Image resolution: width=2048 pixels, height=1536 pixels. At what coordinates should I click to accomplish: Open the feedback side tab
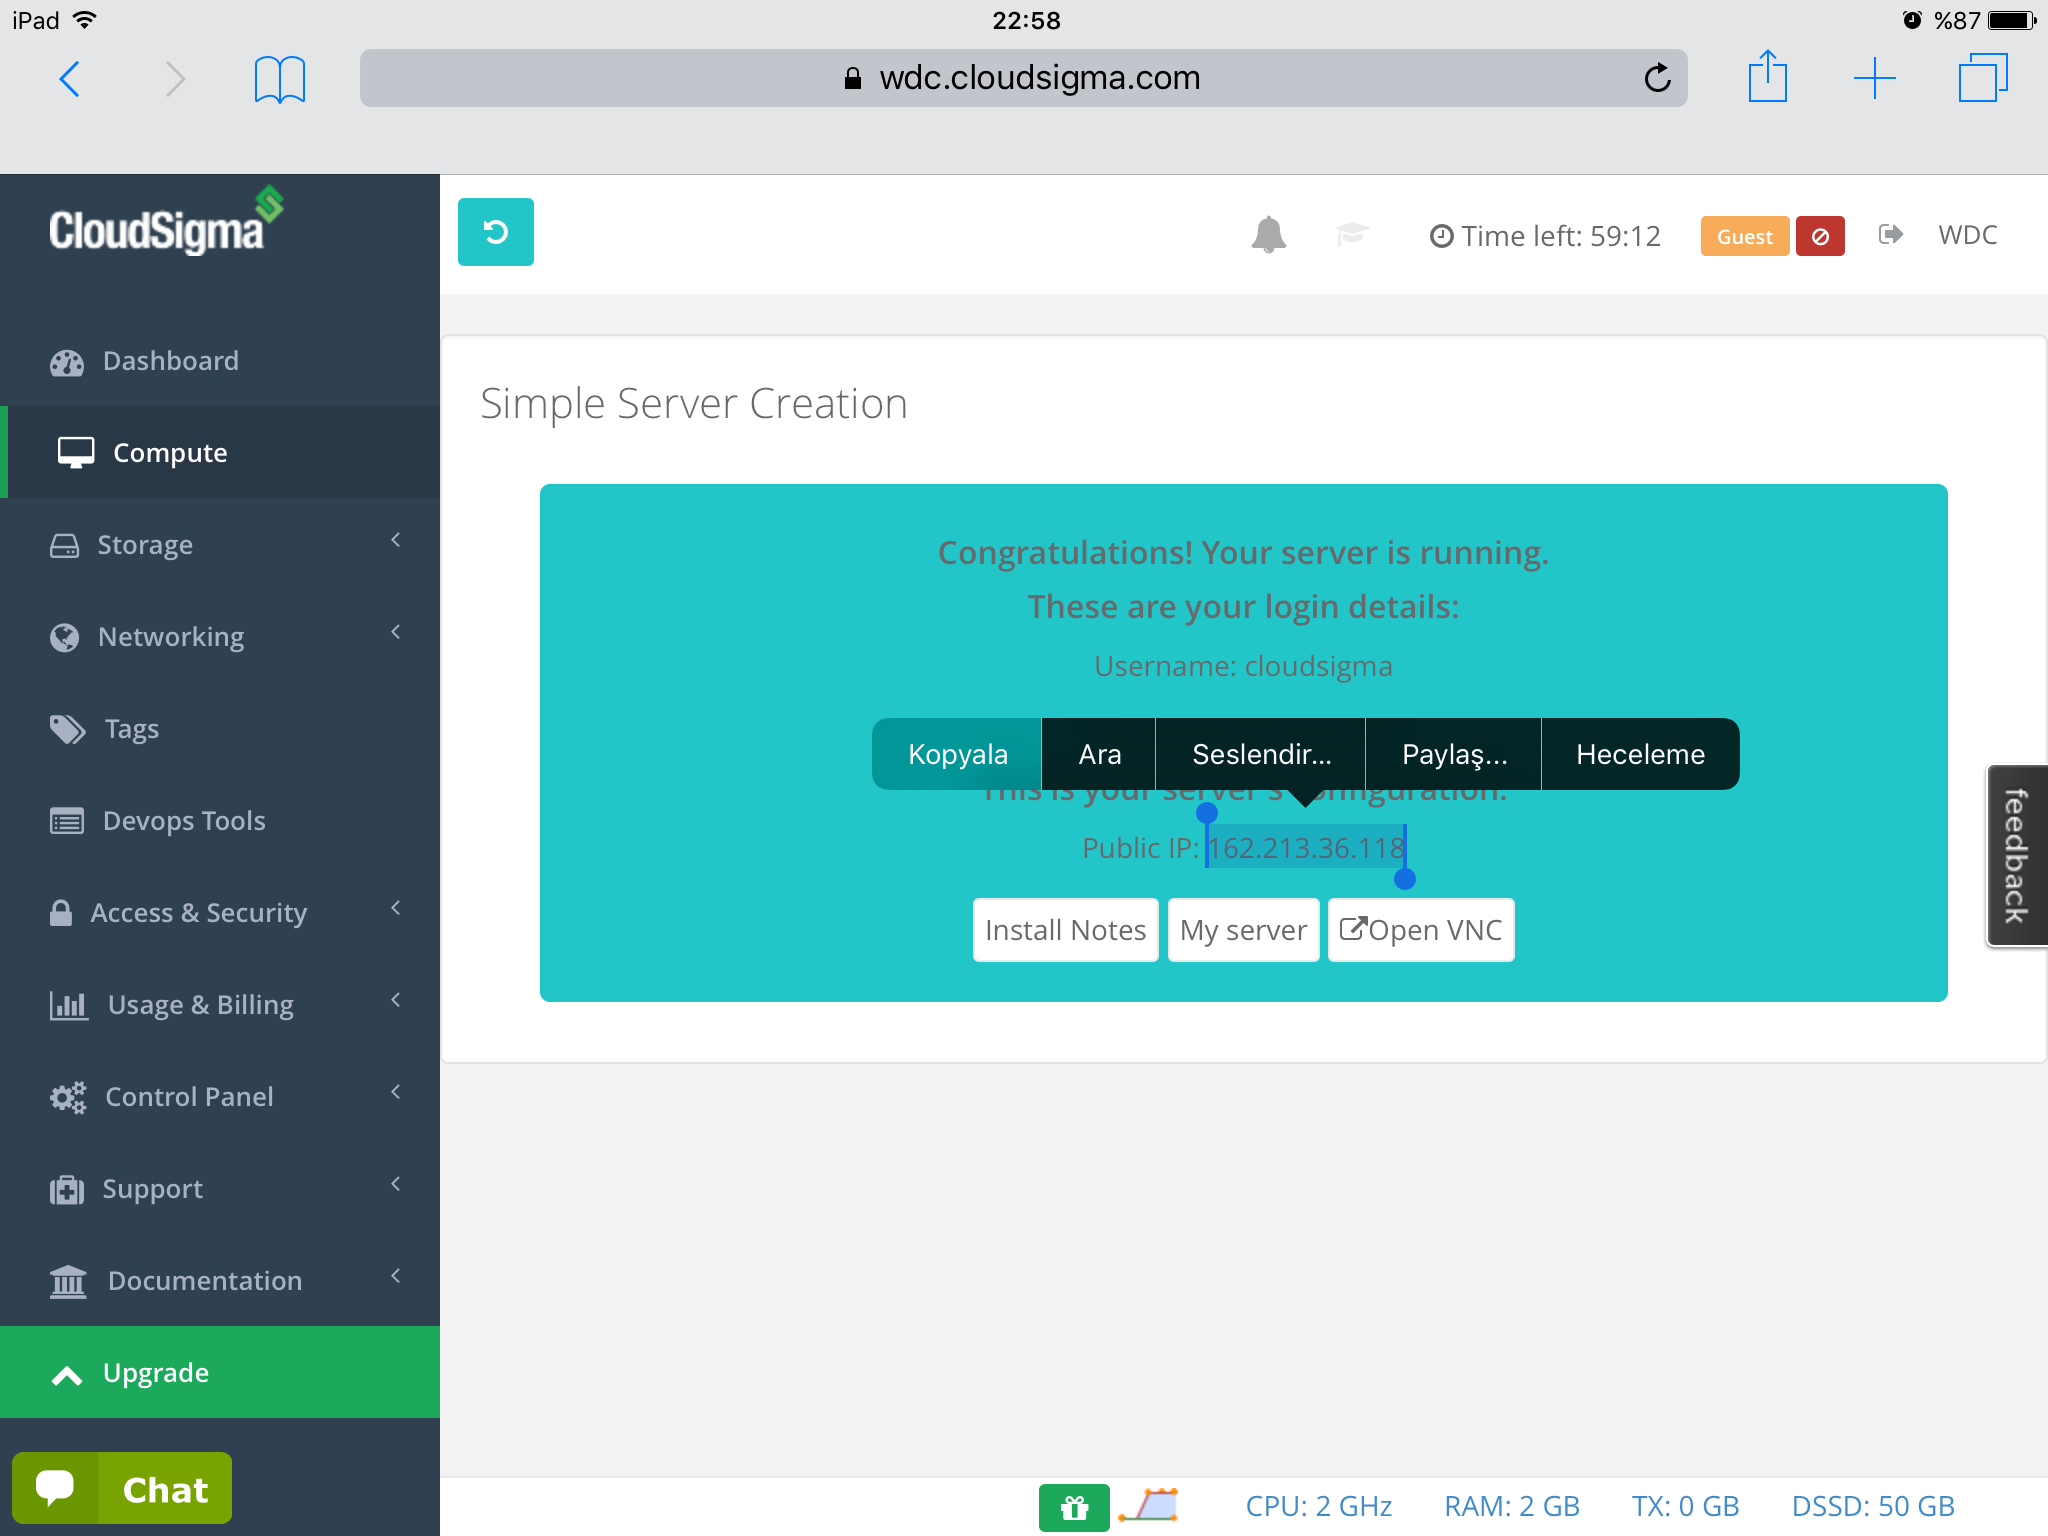pyautogui.click(x=2016, y=855)
